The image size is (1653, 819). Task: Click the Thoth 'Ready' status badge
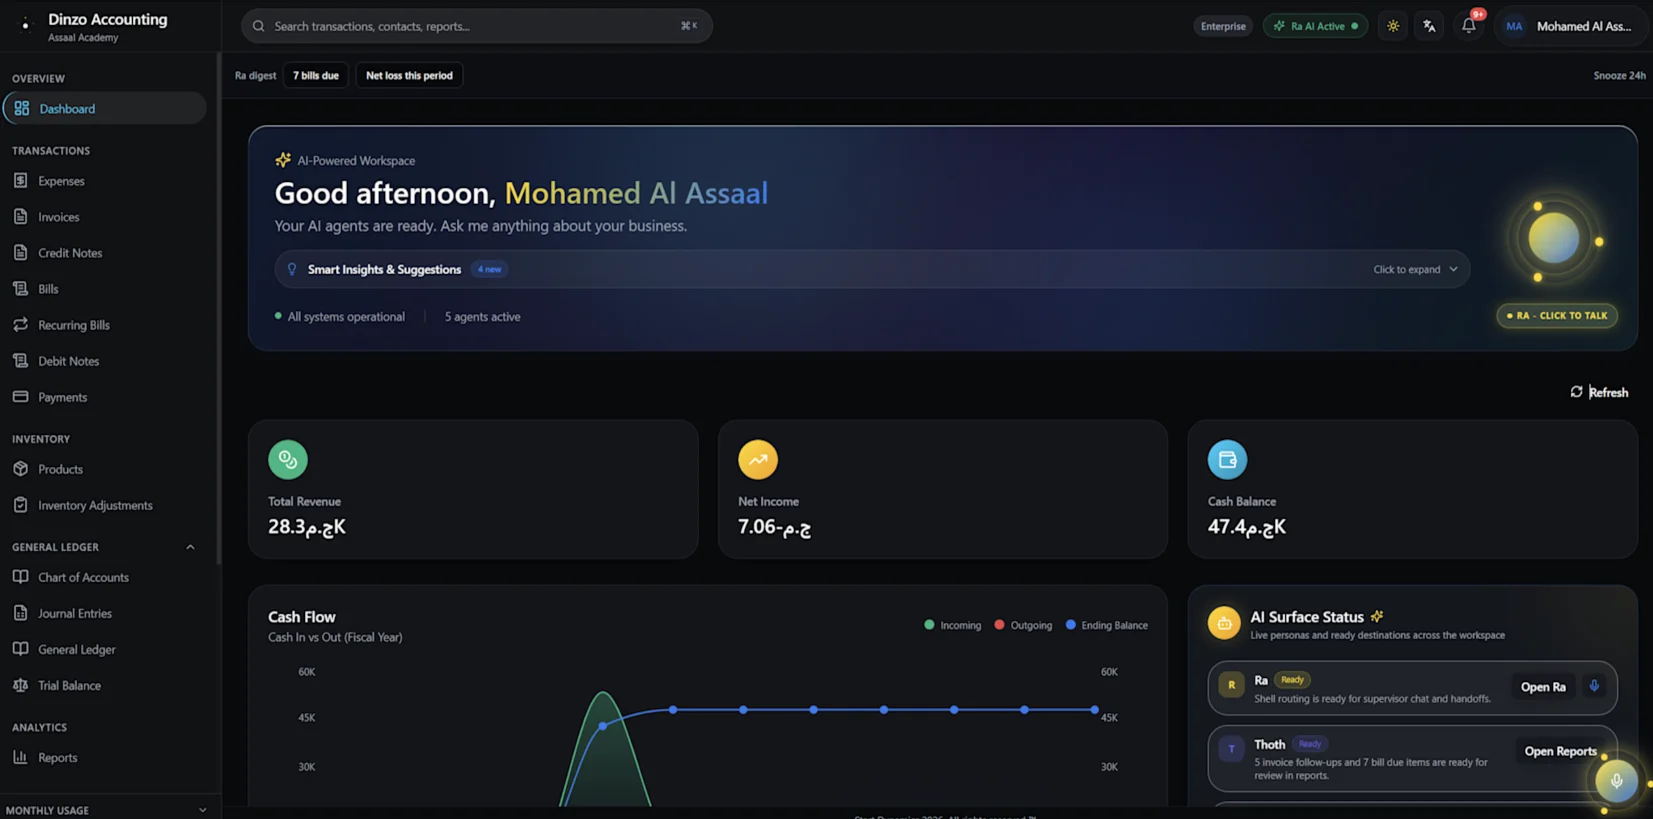point(1310,744)
